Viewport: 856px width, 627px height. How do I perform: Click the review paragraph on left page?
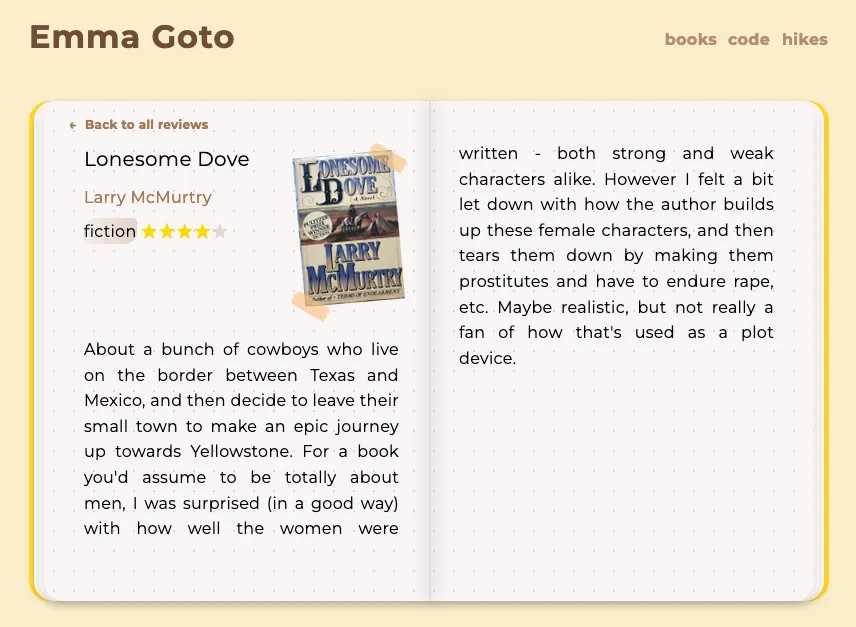[x=241, y=439]
